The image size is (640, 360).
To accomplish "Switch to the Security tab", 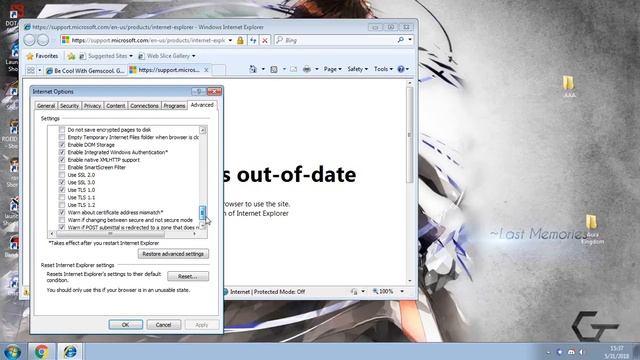I will pyautogui.click(x=69, y=106).
